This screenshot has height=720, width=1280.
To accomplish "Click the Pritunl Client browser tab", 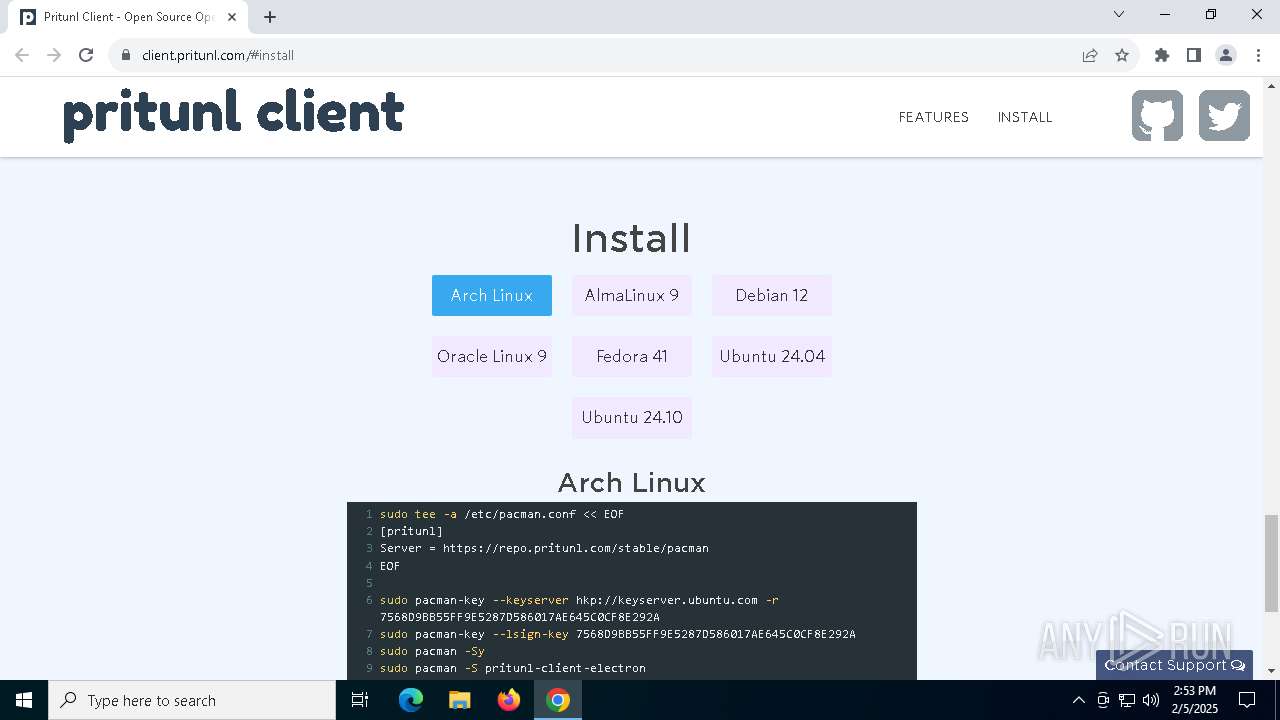I will pos(128,17).
